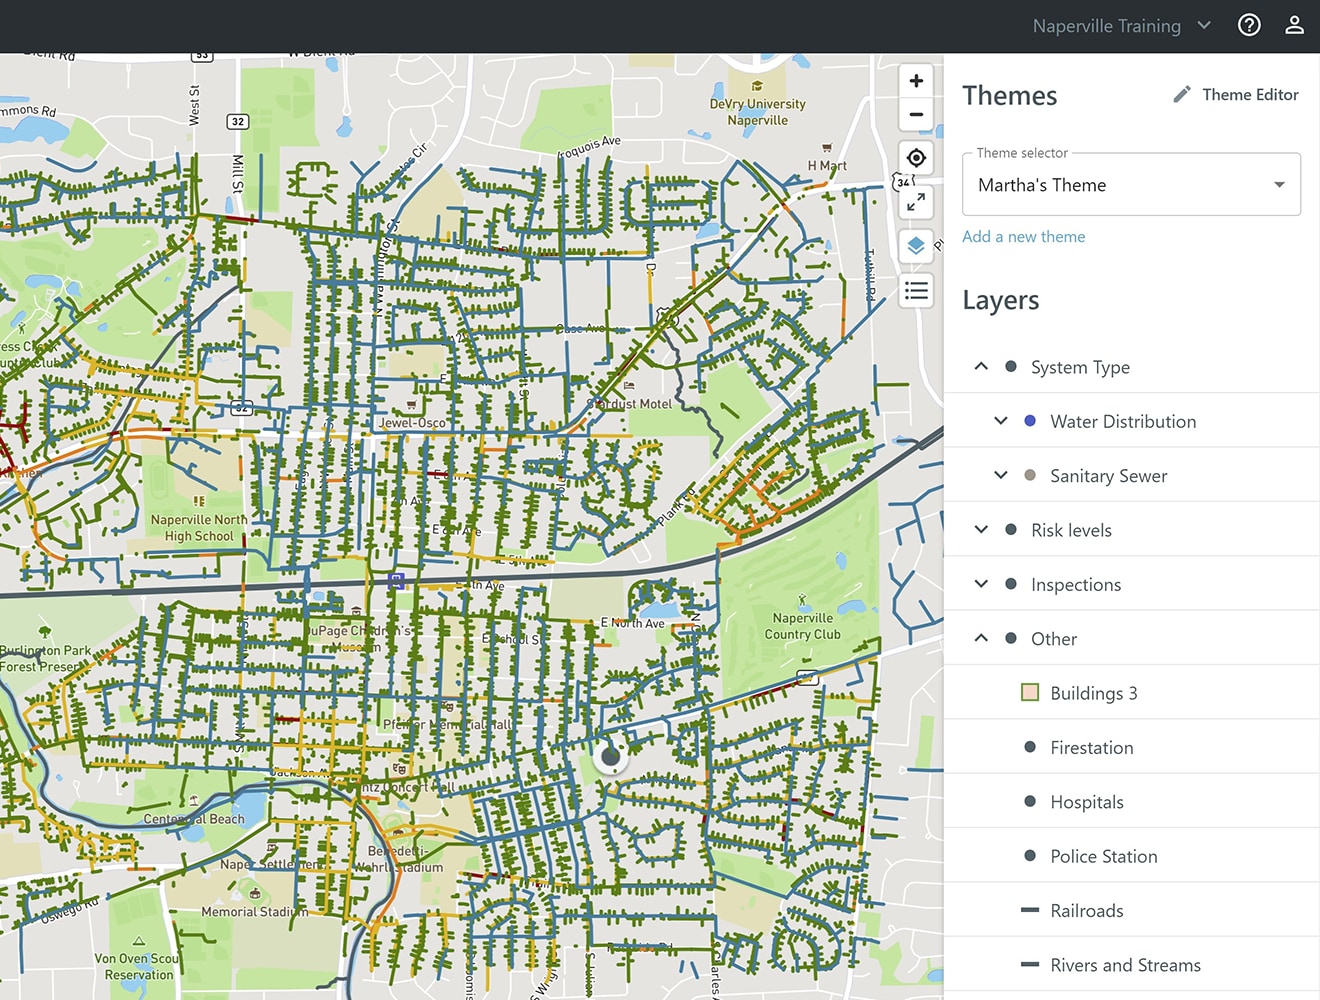Open the map legend list button

coord(915,291)
